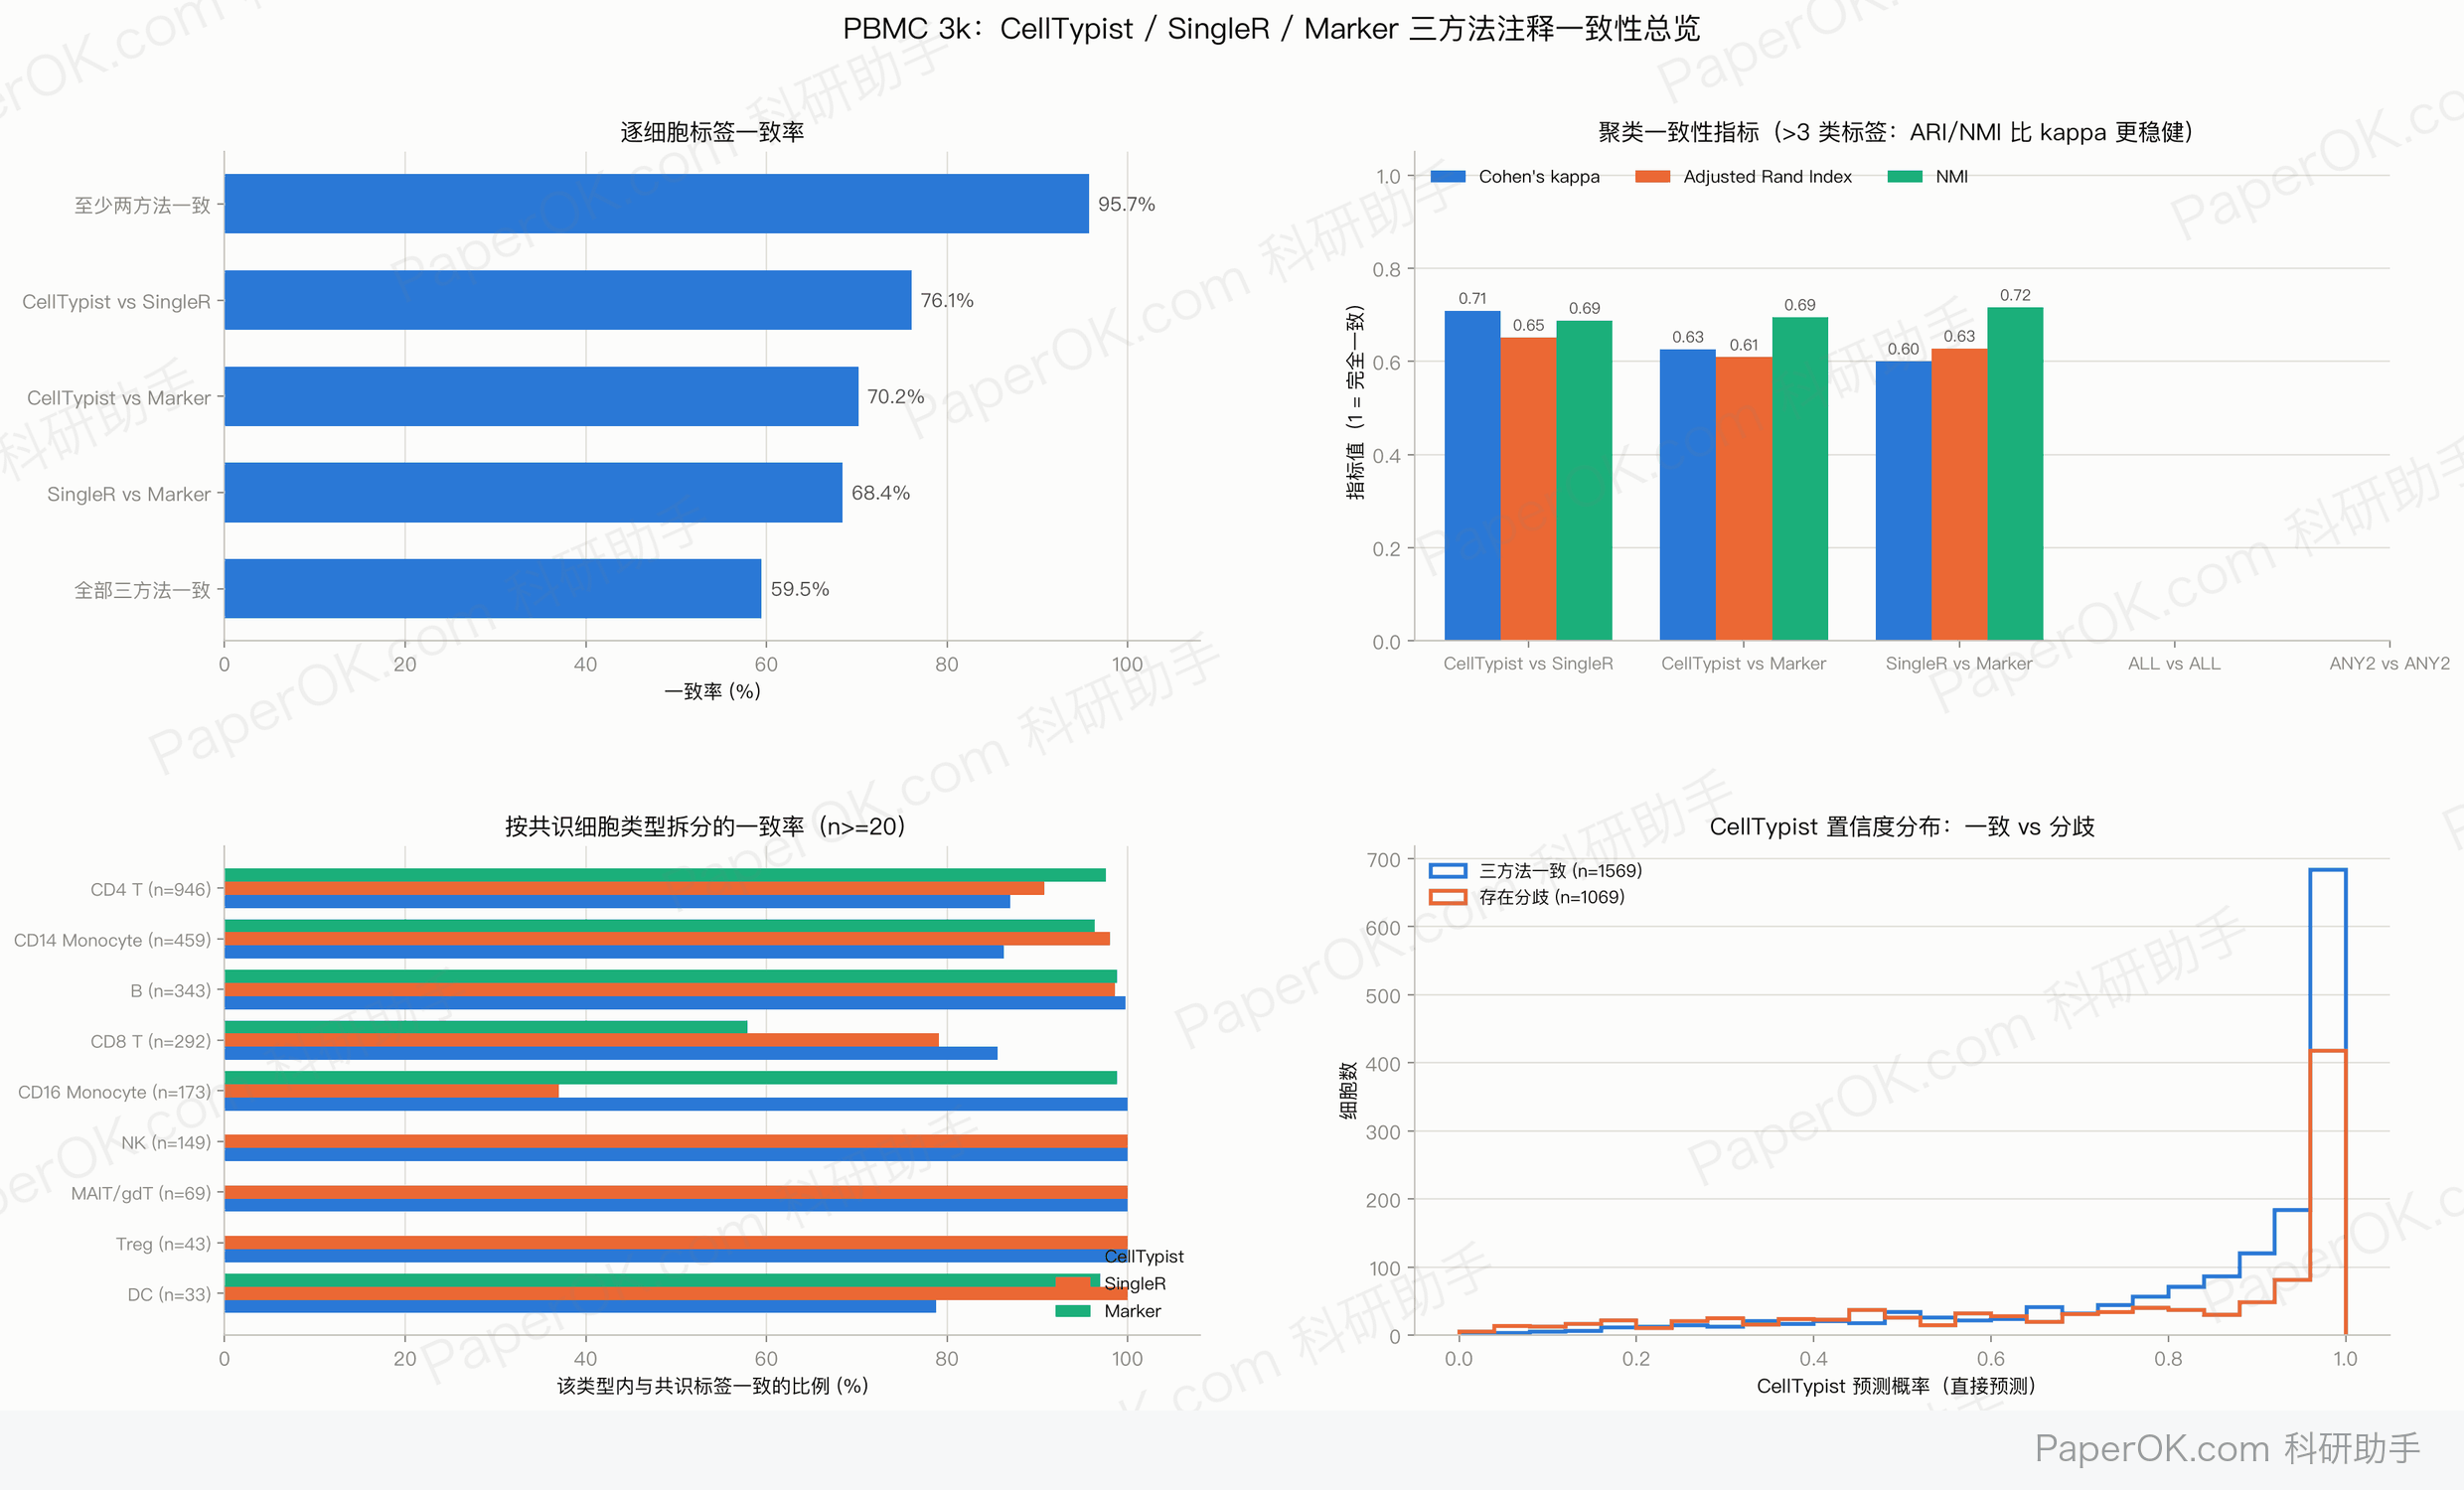
Task: Click the 三方法一致 (n=1569) legend box
Action: (x=1447, y=871)
